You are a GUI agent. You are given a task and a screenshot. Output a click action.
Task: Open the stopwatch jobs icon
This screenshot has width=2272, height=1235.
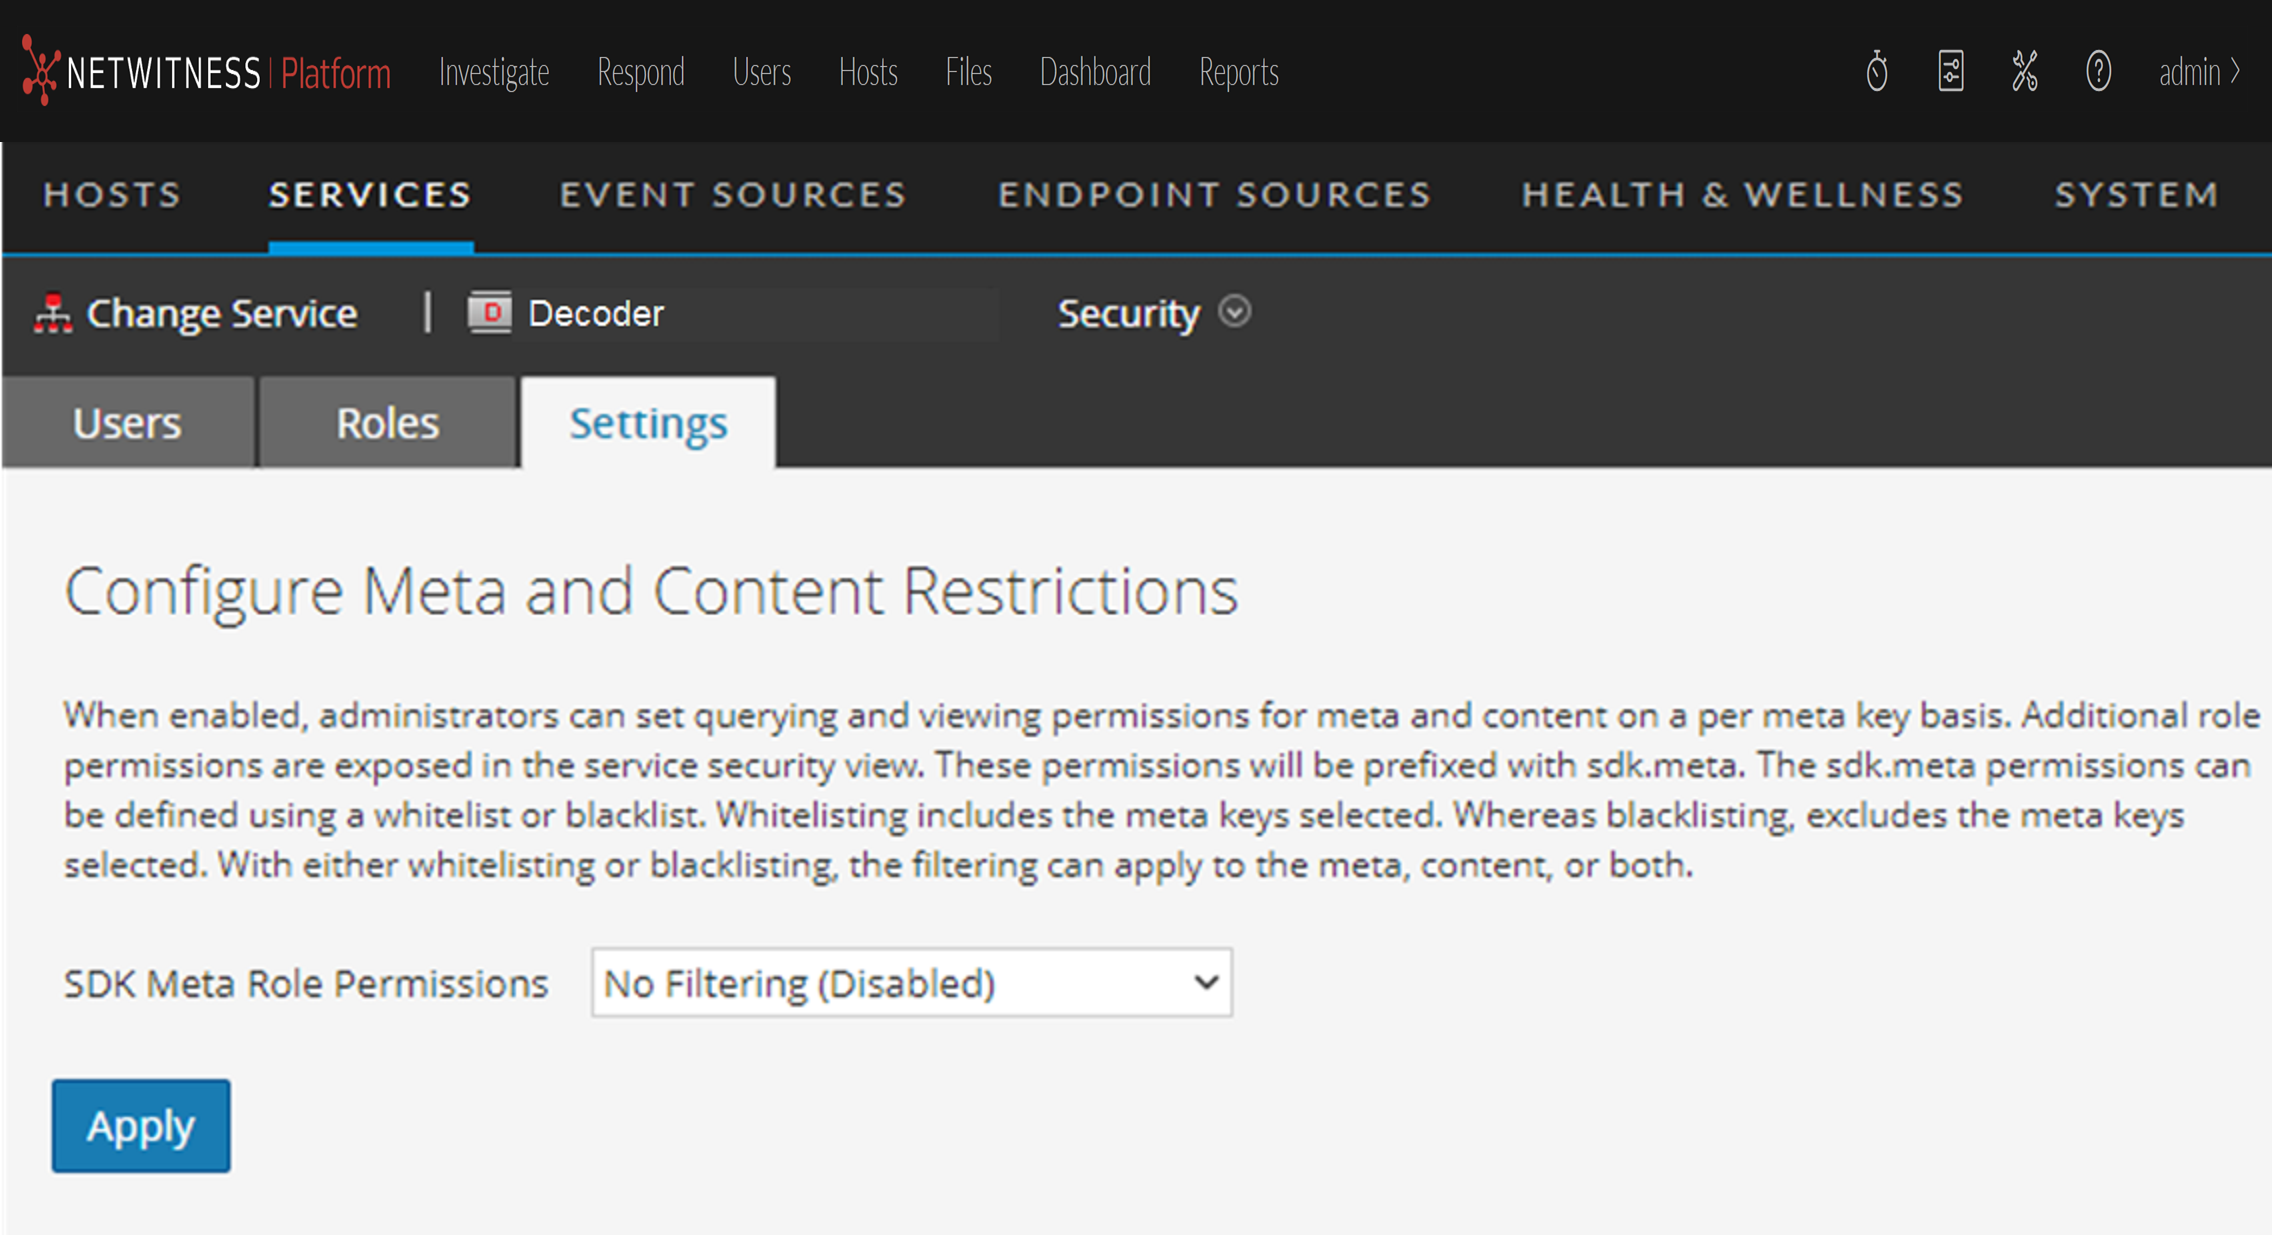tap(1876, 72)
